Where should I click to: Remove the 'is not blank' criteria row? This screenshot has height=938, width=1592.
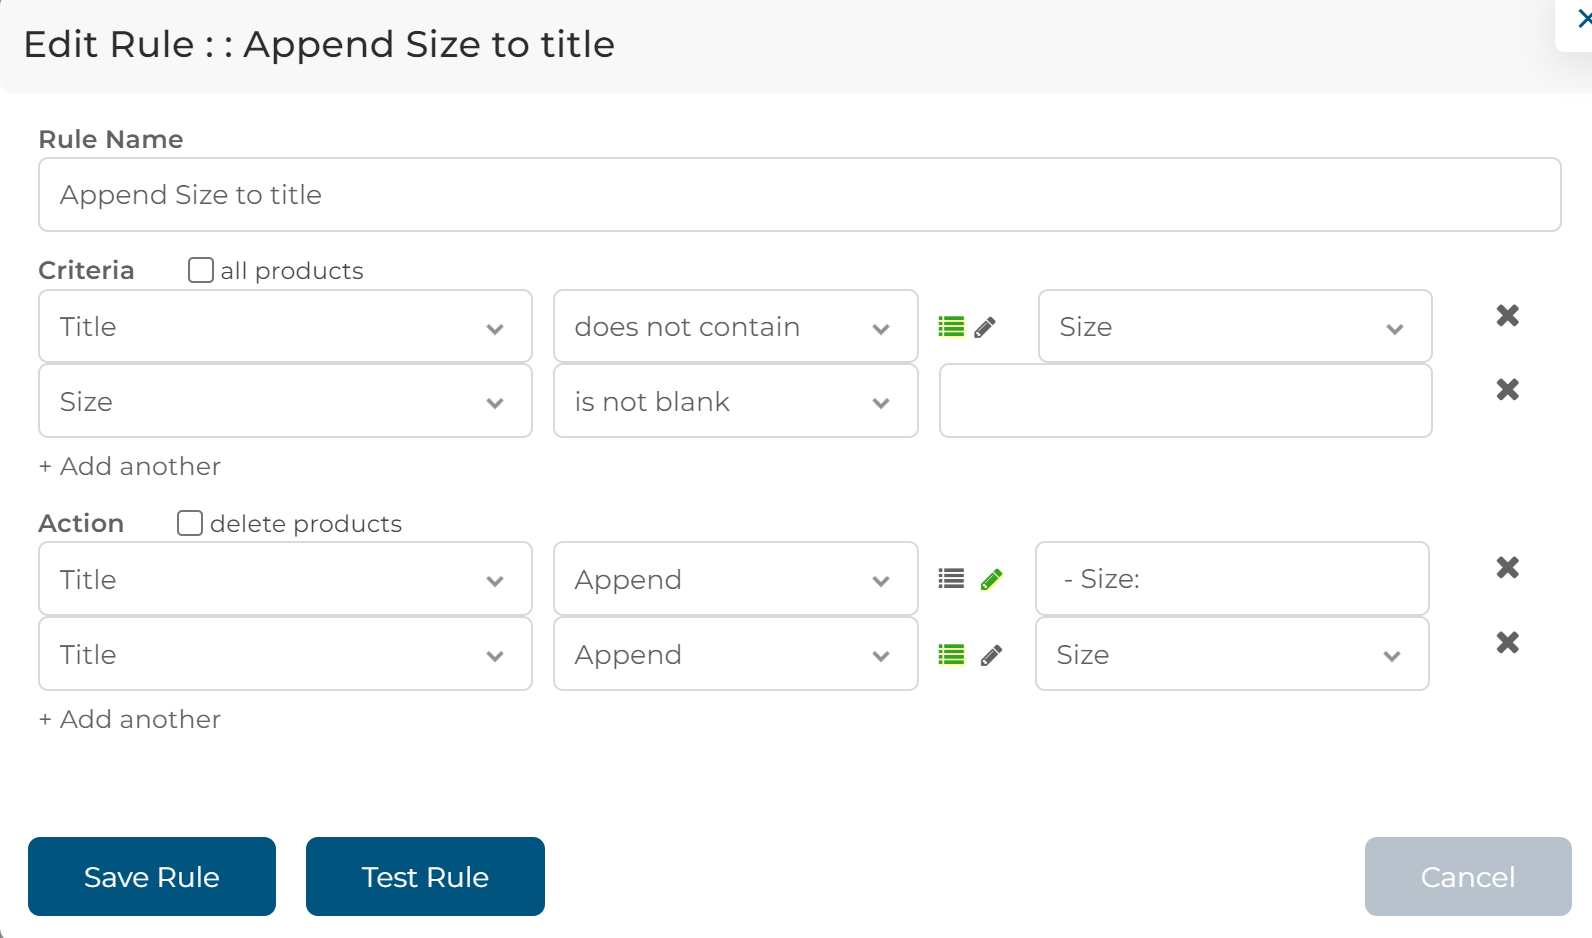[1507, 390]
